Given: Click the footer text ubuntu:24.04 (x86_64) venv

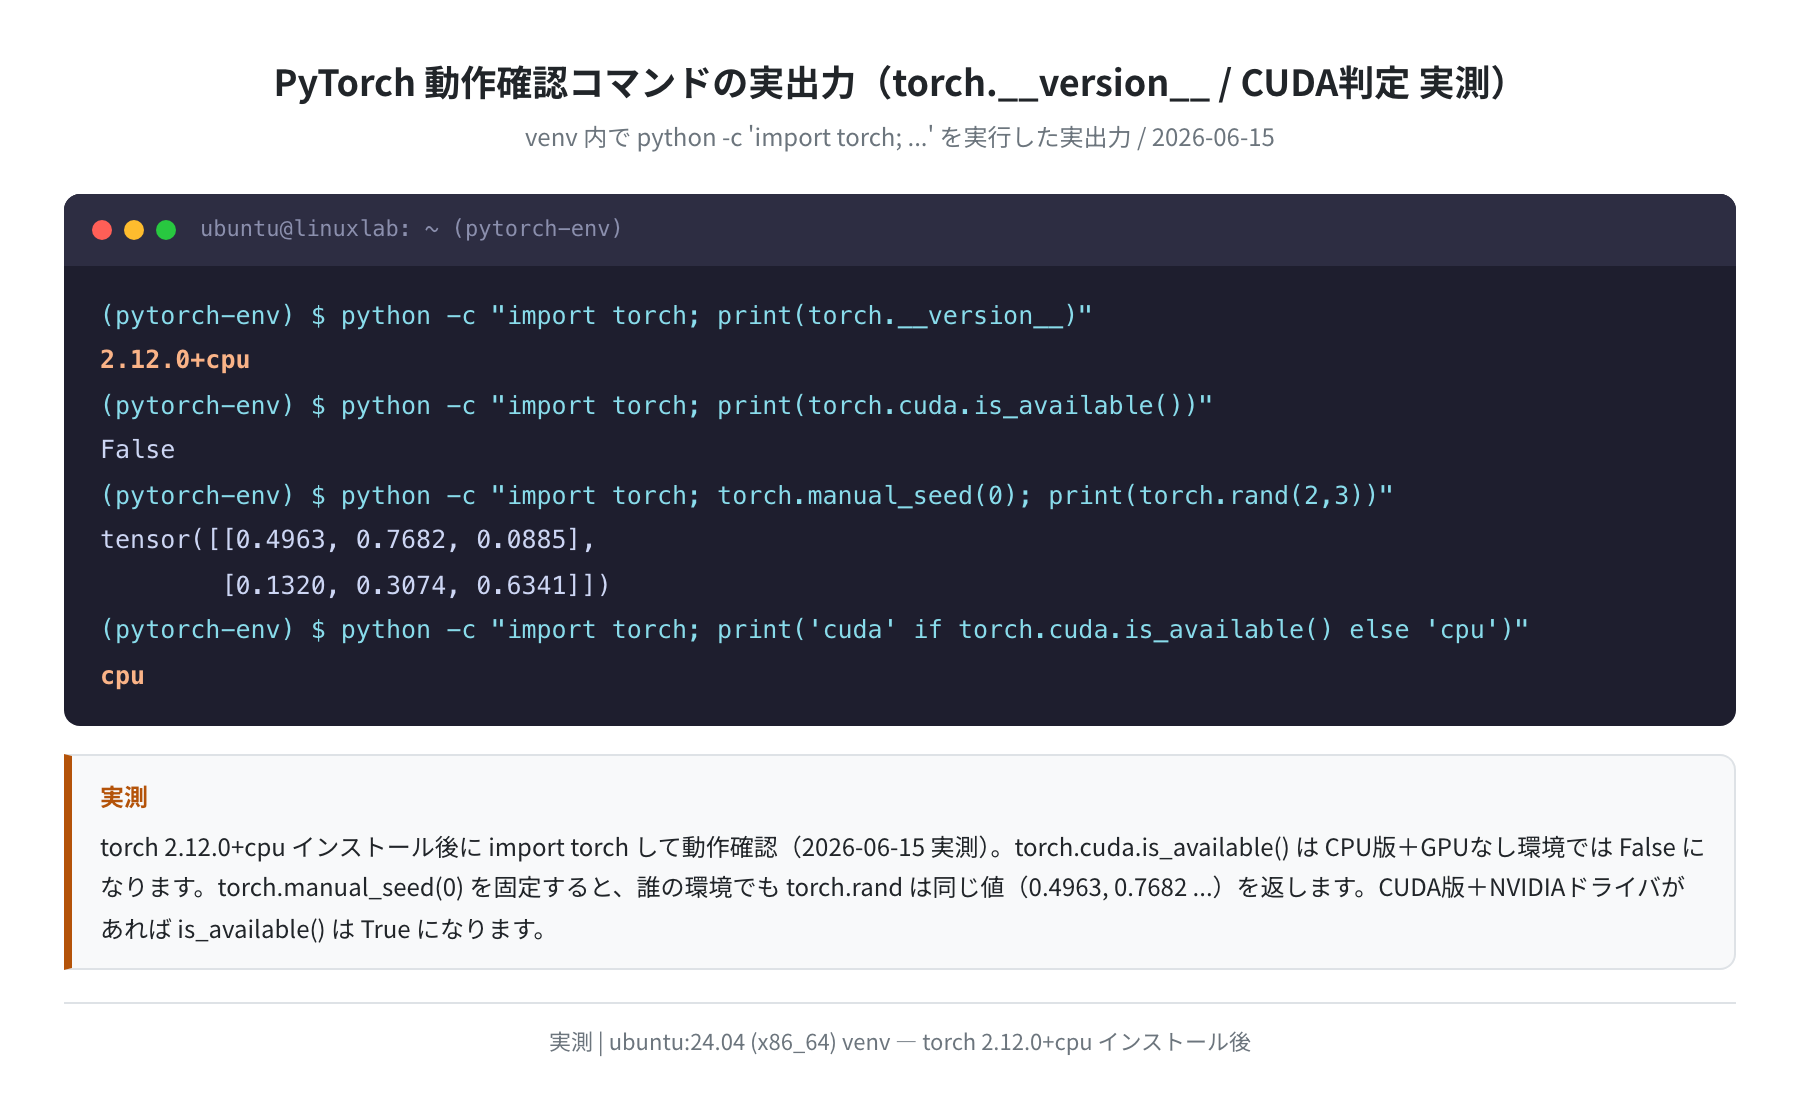Looking at the screenshot, I should pos(899,1042).
